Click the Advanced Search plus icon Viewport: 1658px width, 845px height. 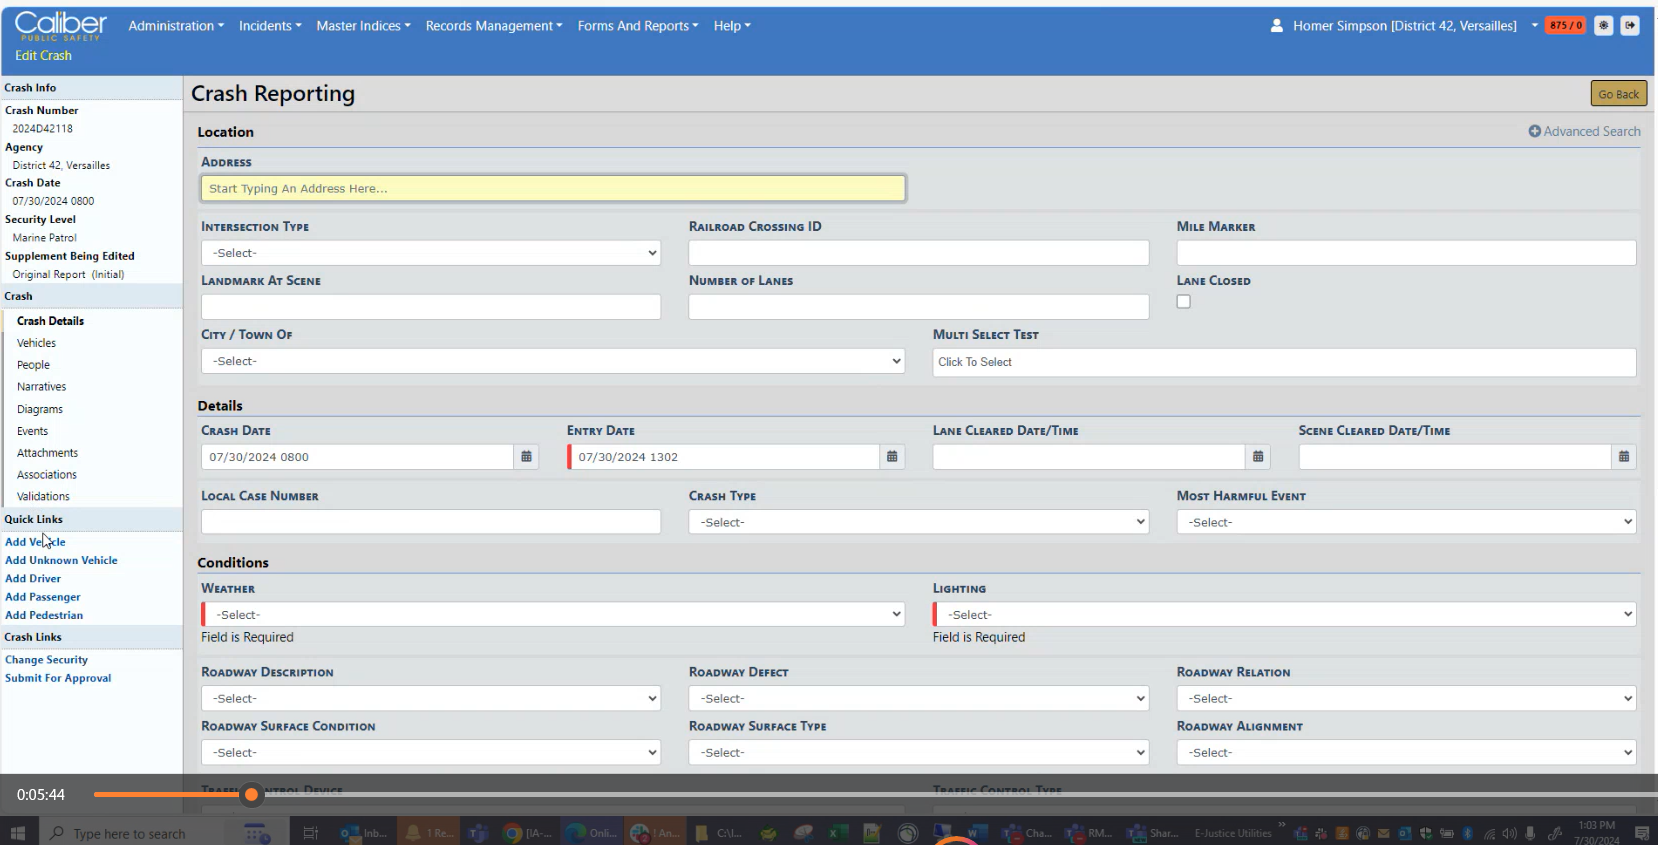pos(1534,131)
